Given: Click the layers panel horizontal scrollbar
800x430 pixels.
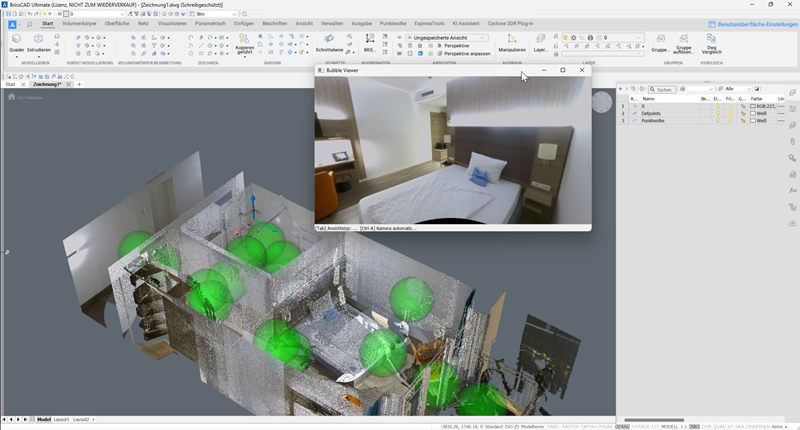Looking at the screenshot, I should (655, 420).
